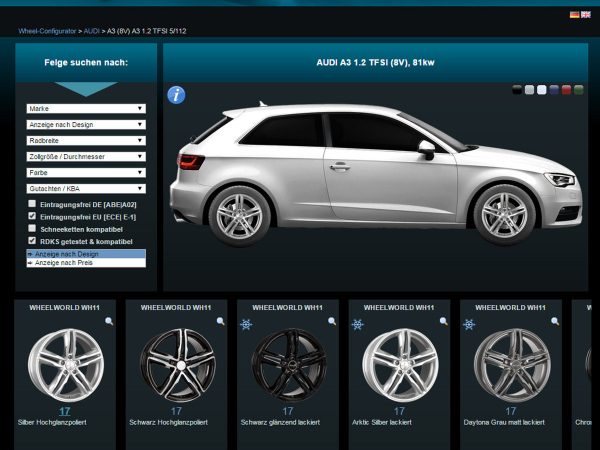Click 'AUDI A3 1.2 TFSI (8V), 81kw' title

coord(375,62)
